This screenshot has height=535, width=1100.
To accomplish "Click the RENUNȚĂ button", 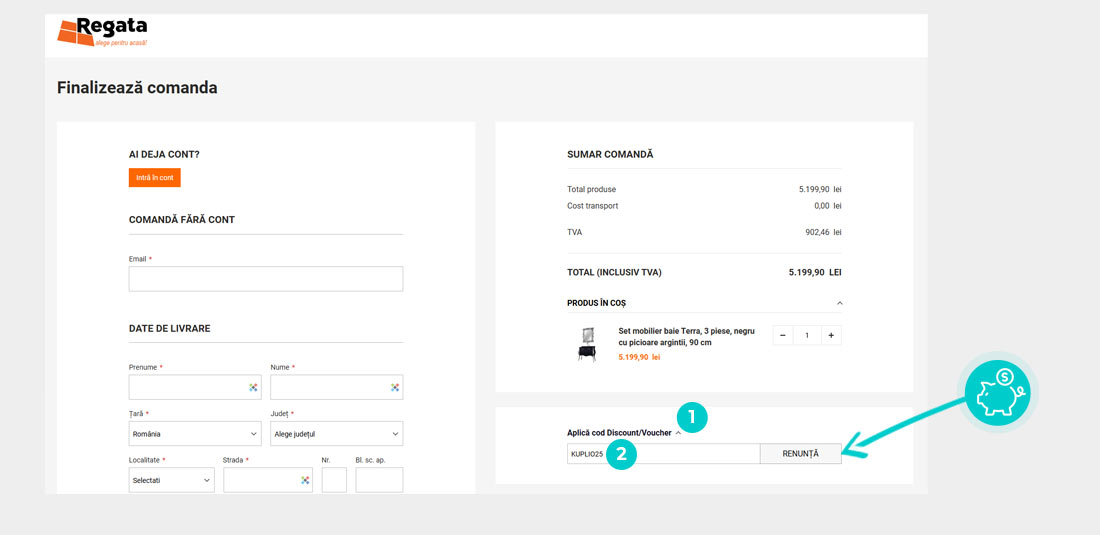I will (800, 454).
